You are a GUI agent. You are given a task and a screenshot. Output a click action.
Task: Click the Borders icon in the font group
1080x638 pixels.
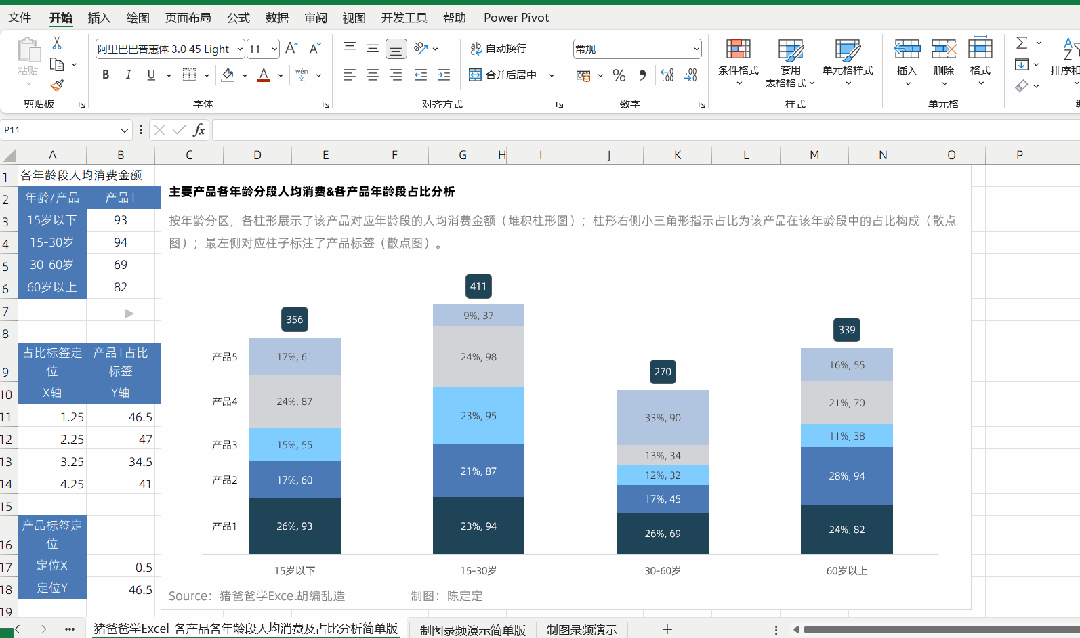(x=189, y=74)
